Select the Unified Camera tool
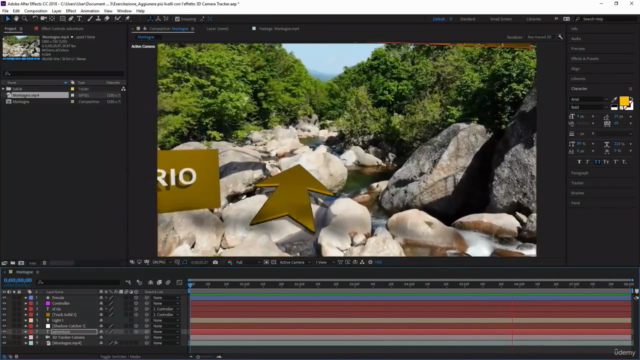Image resolution: width=640 pixels, height=360 pixels. (43, 19)
